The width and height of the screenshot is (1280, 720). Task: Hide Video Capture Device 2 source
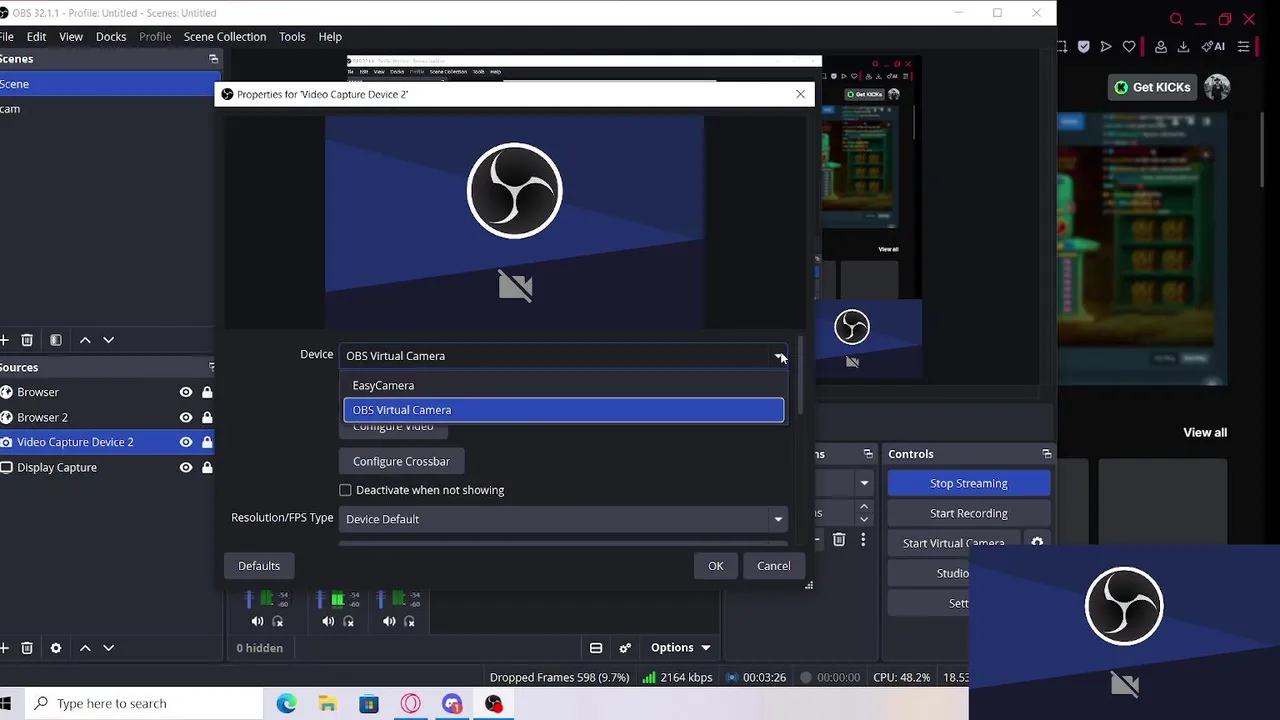pyautogui.click(x=186, y=442)
